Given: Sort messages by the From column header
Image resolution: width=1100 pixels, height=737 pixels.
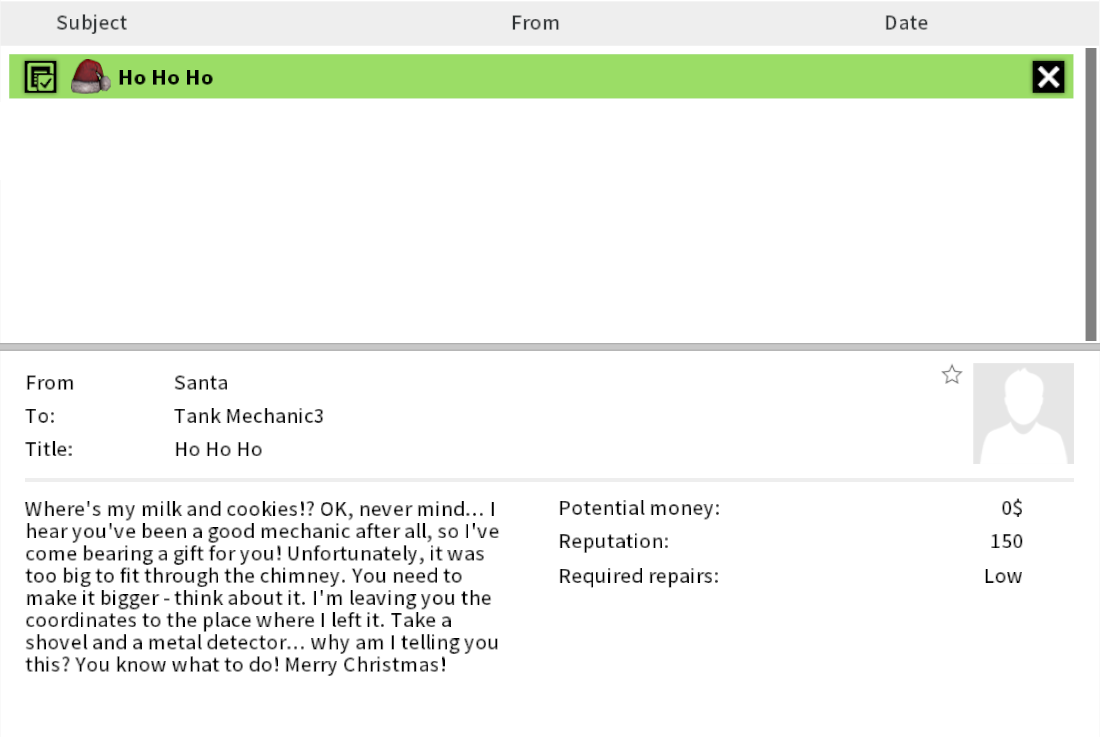Looking at the screenshot, I should click(535, 22).
